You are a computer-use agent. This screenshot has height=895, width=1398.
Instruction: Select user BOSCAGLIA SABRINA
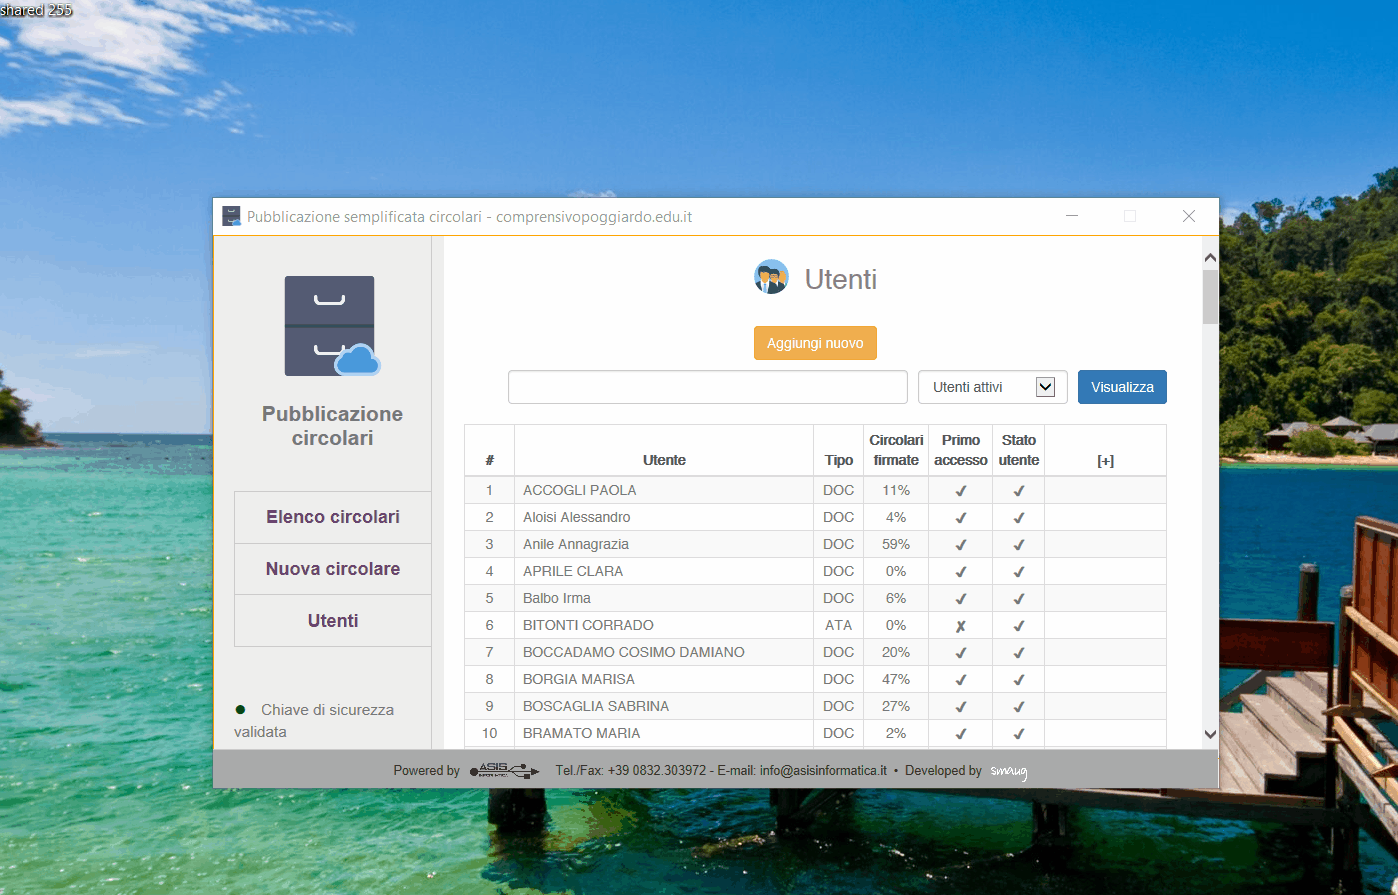coord(596,706)
